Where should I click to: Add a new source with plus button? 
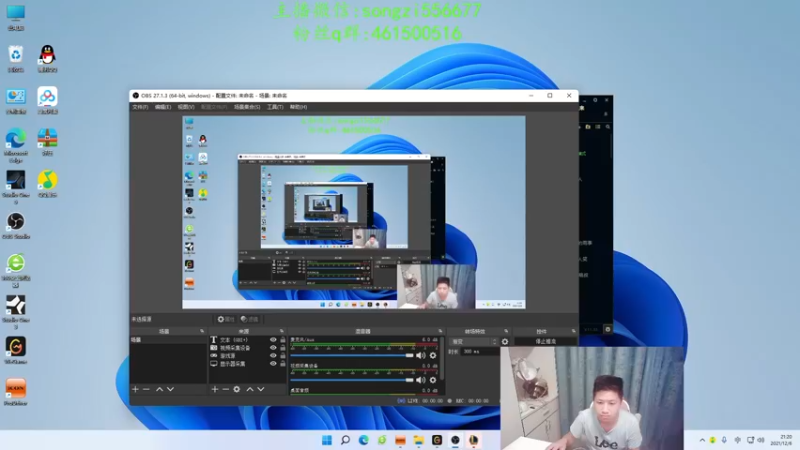point(215,389)
